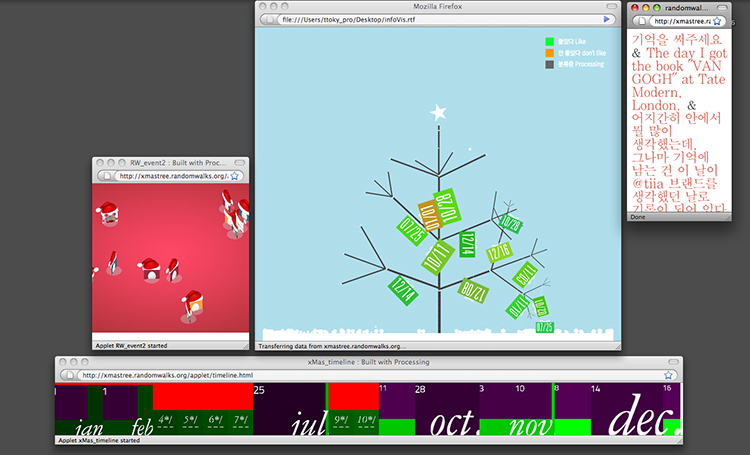Click the orange 10/01 tag on tree
This screenshot has height=455, width=750.
click(428, 213)
